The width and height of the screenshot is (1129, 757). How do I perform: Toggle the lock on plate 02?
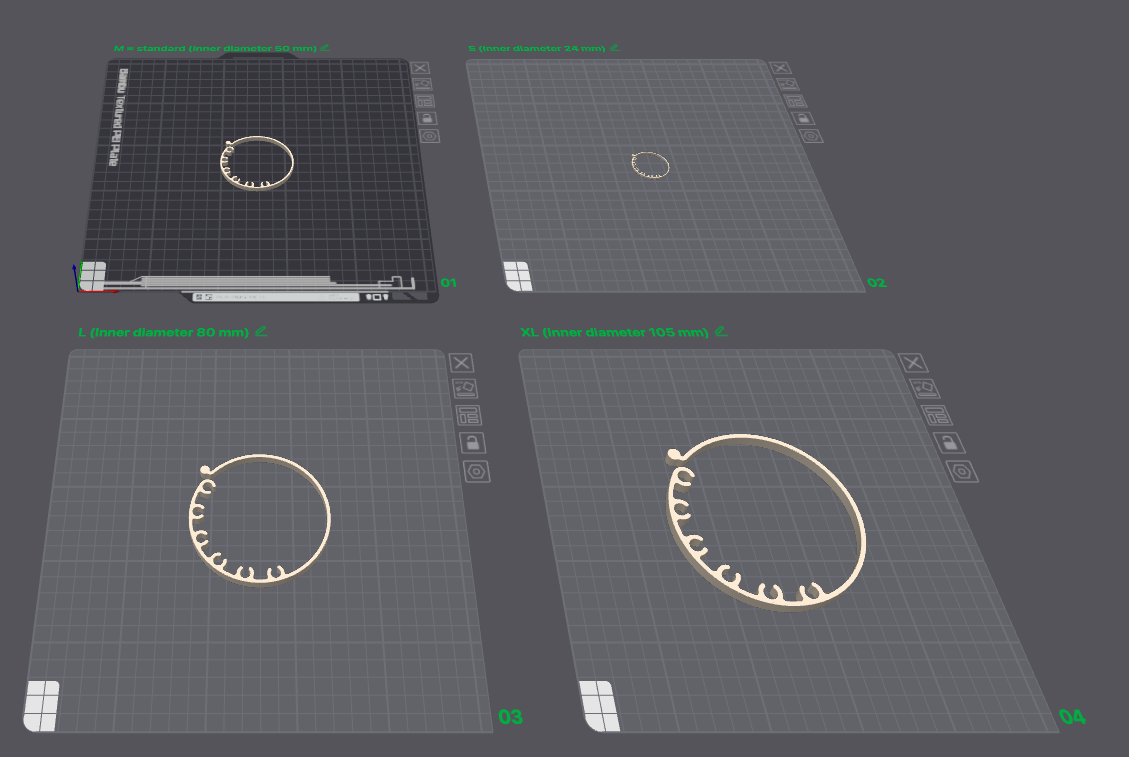coord(804,118)
